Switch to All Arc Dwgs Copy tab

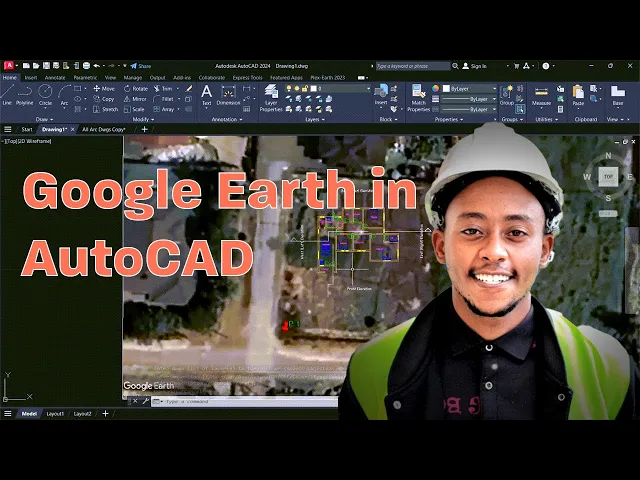[104, 129]
